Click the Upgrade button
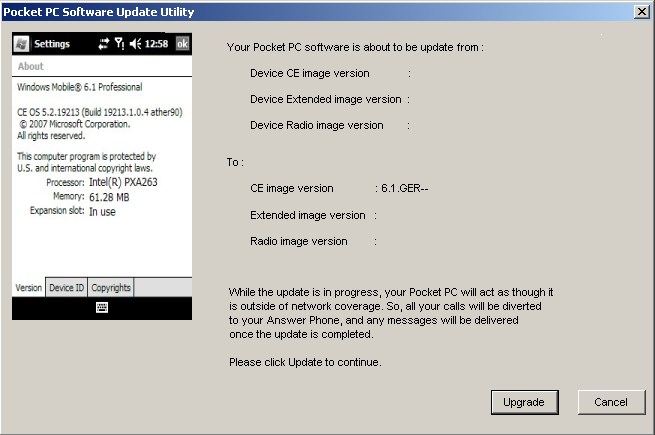The image size is (655, 435). 524,402
